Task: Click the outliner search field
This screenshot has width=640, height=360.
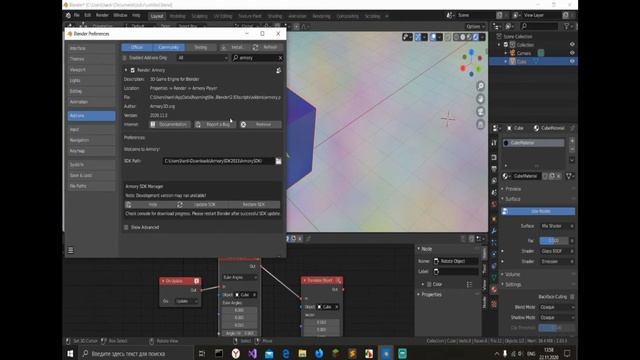Action: tap(539, 27)
